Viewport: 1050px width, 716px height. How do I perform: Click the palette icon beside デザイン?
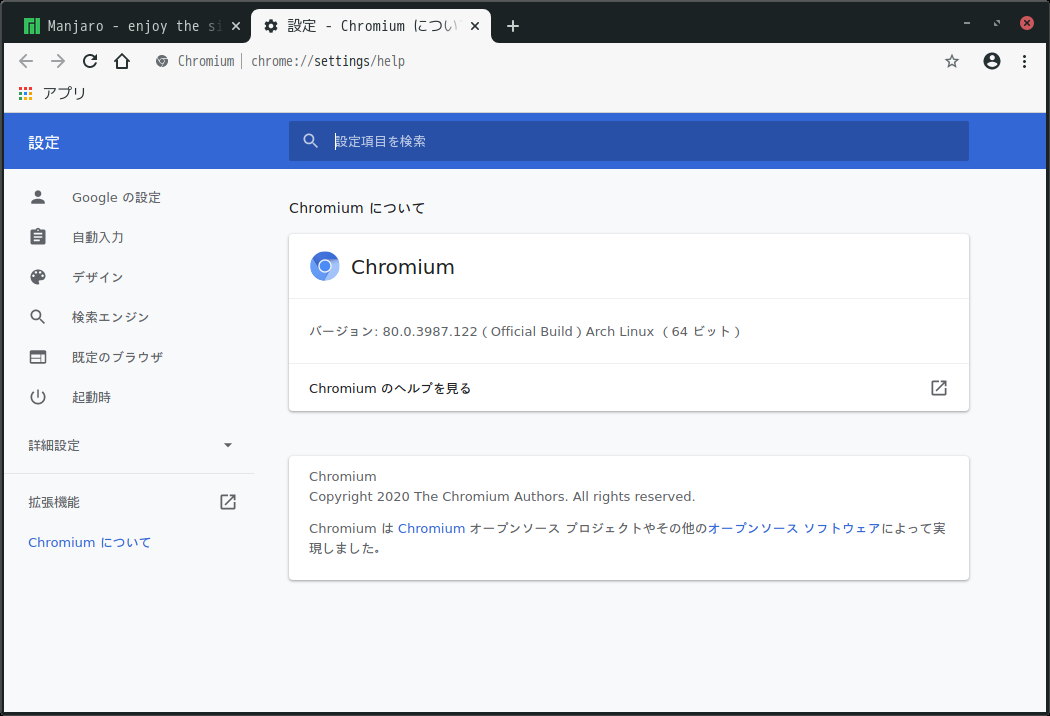pos(38,277)
